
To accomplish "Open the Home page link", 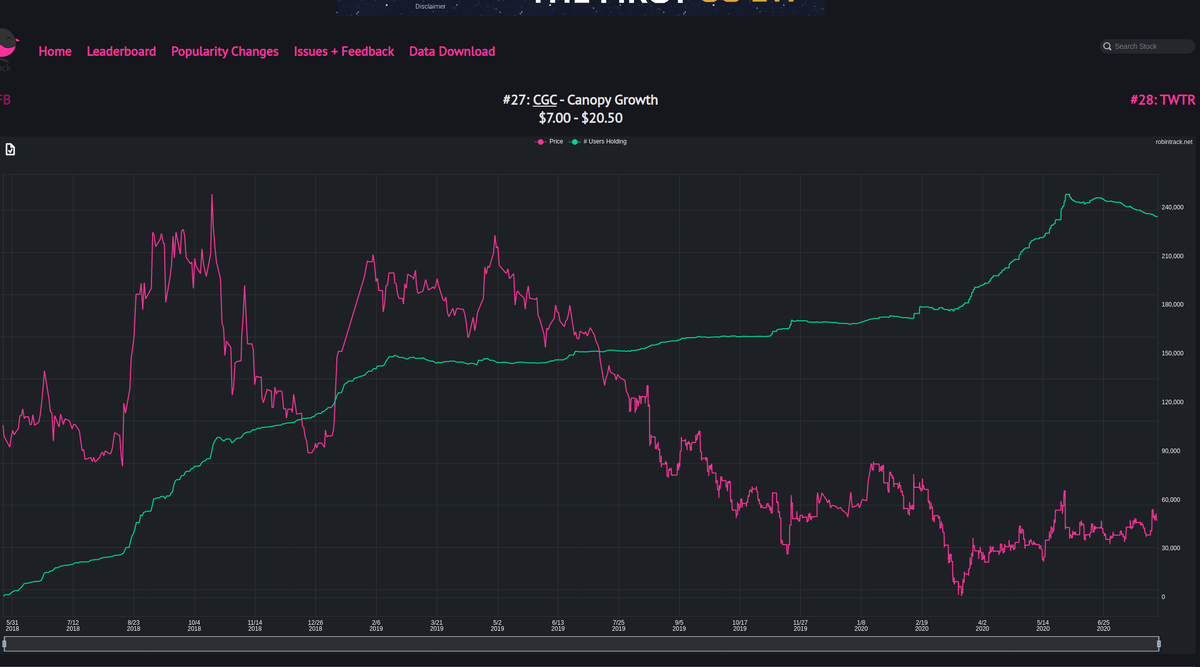I will [55, 51].
